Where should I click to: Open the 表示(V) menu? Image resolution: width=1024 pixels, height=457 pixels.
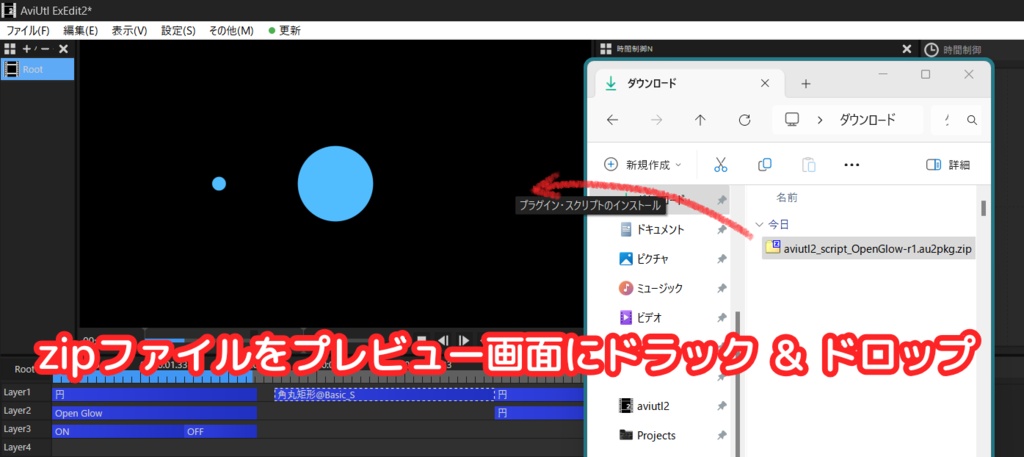[x=129, y=31]
